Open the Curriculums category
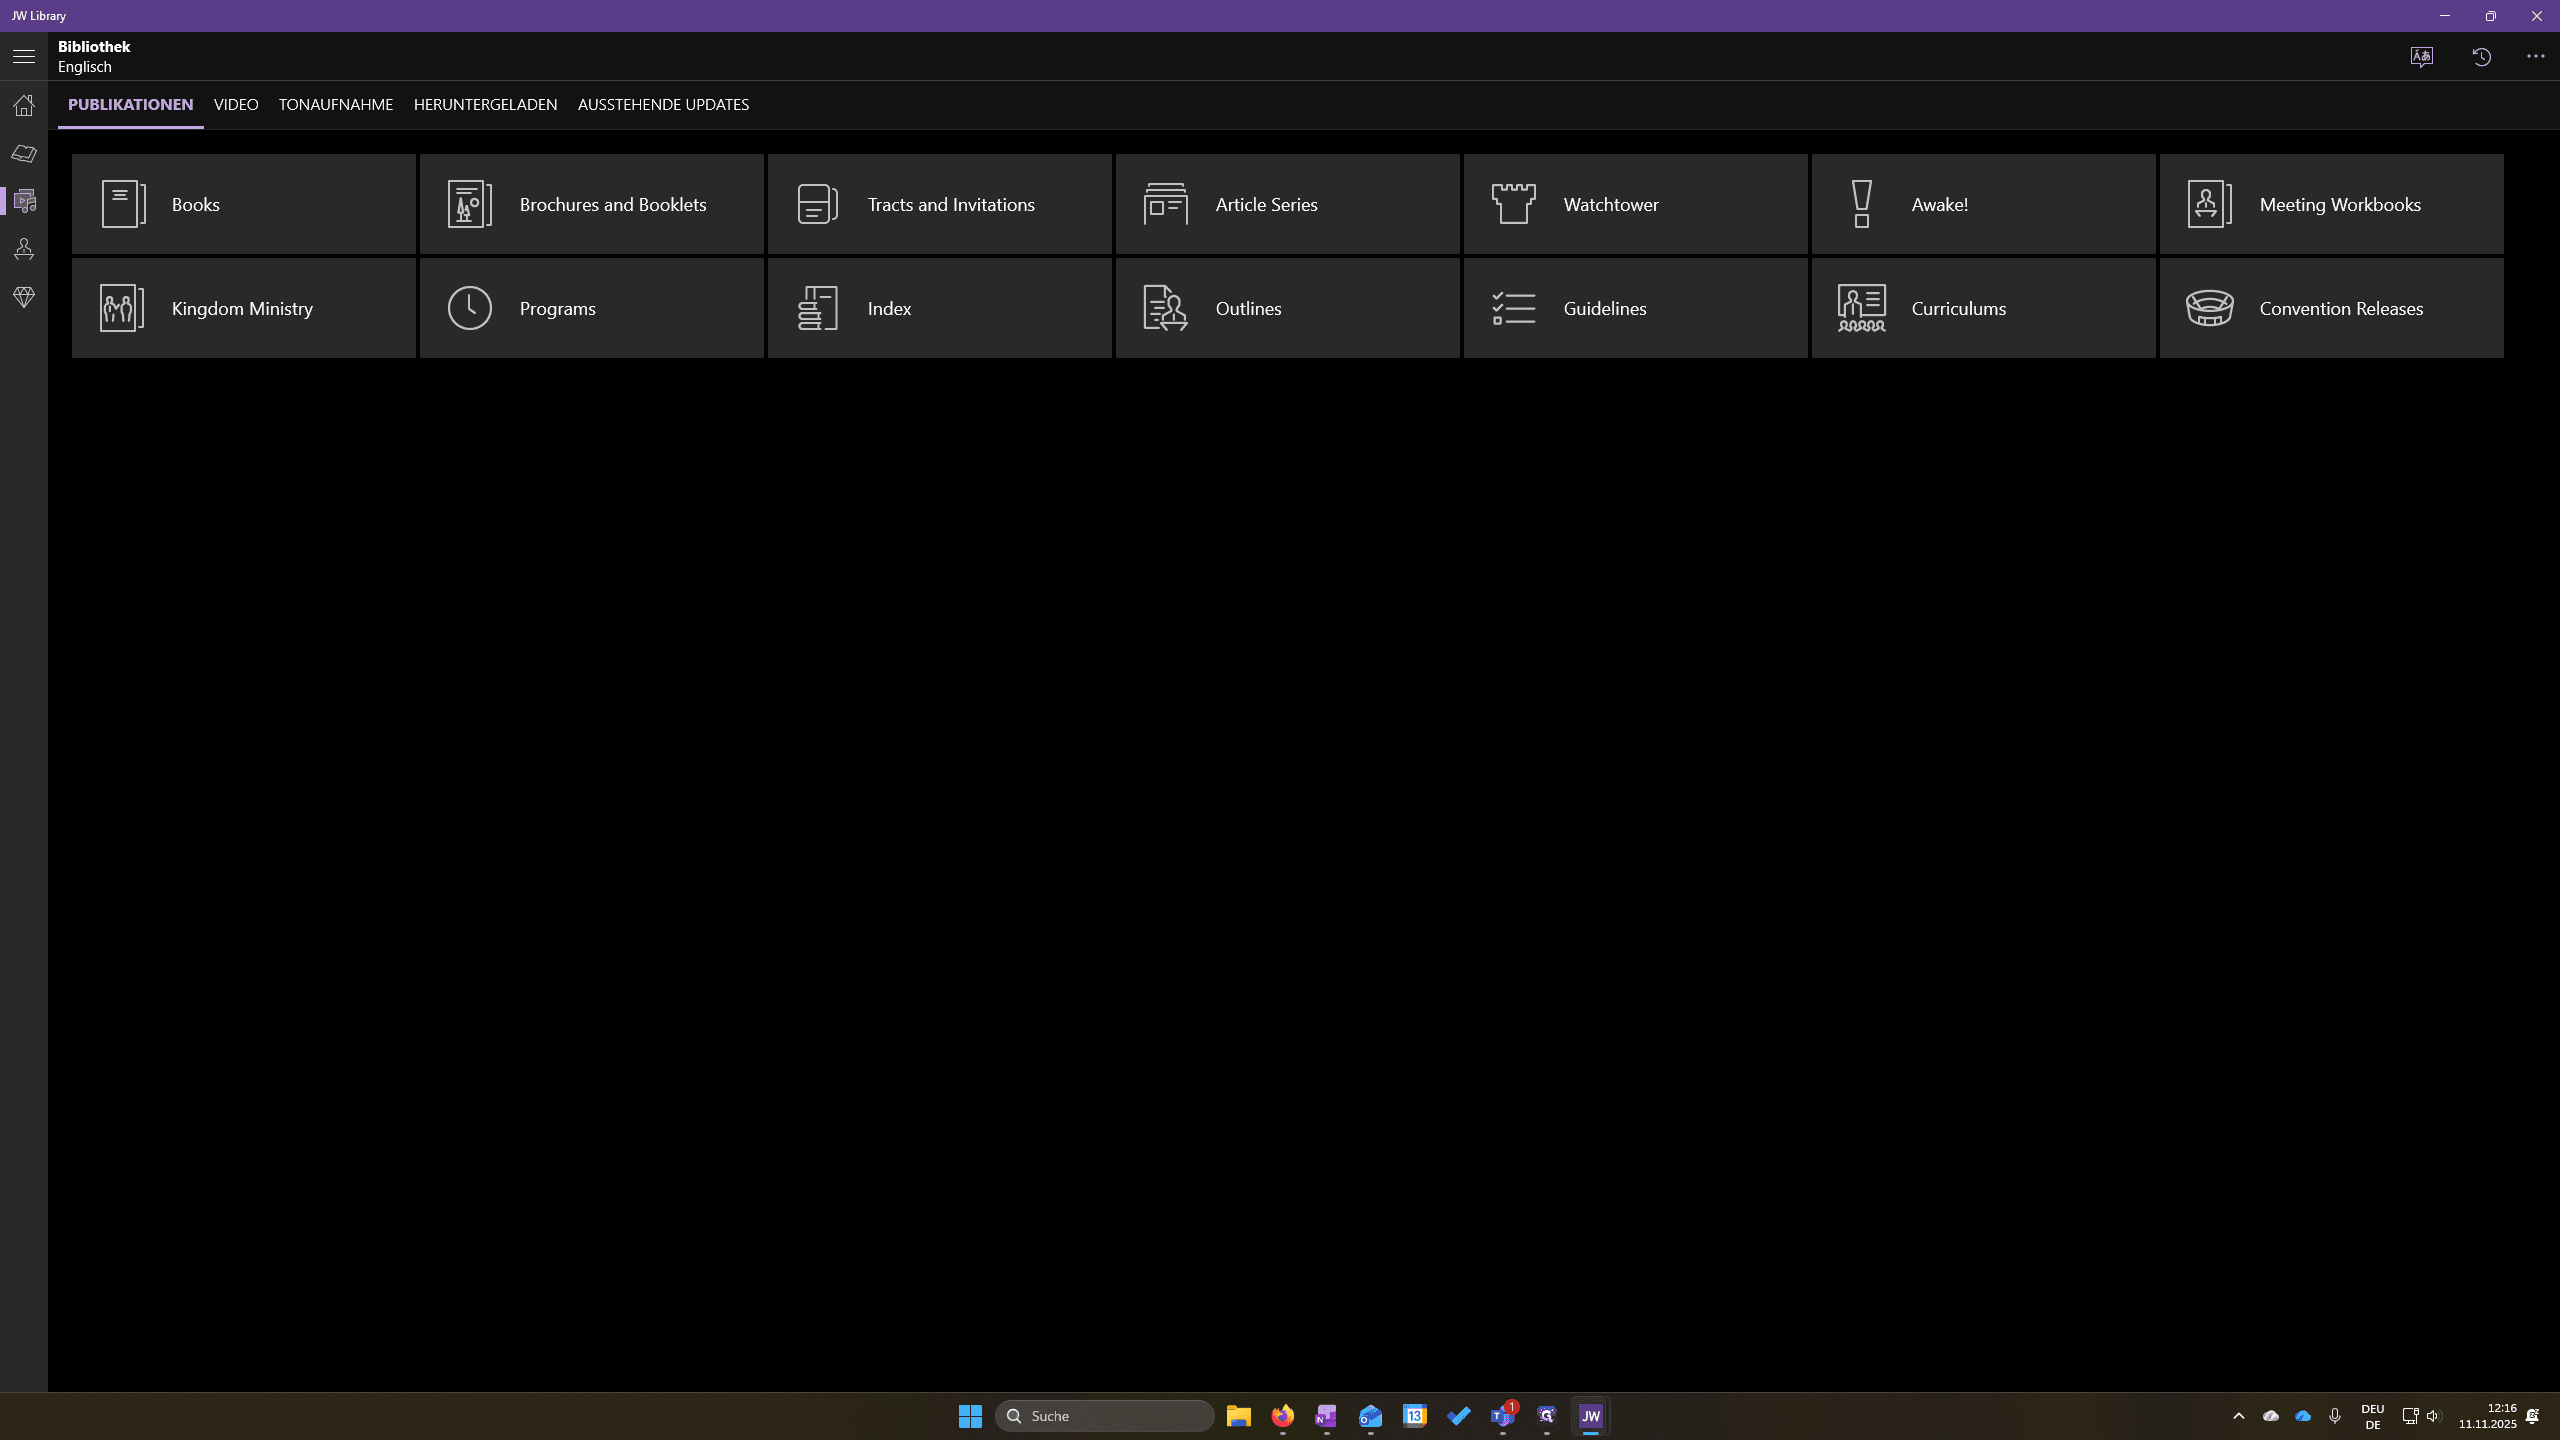This screenshot has width=2560, height=1440. (1984, 308)
